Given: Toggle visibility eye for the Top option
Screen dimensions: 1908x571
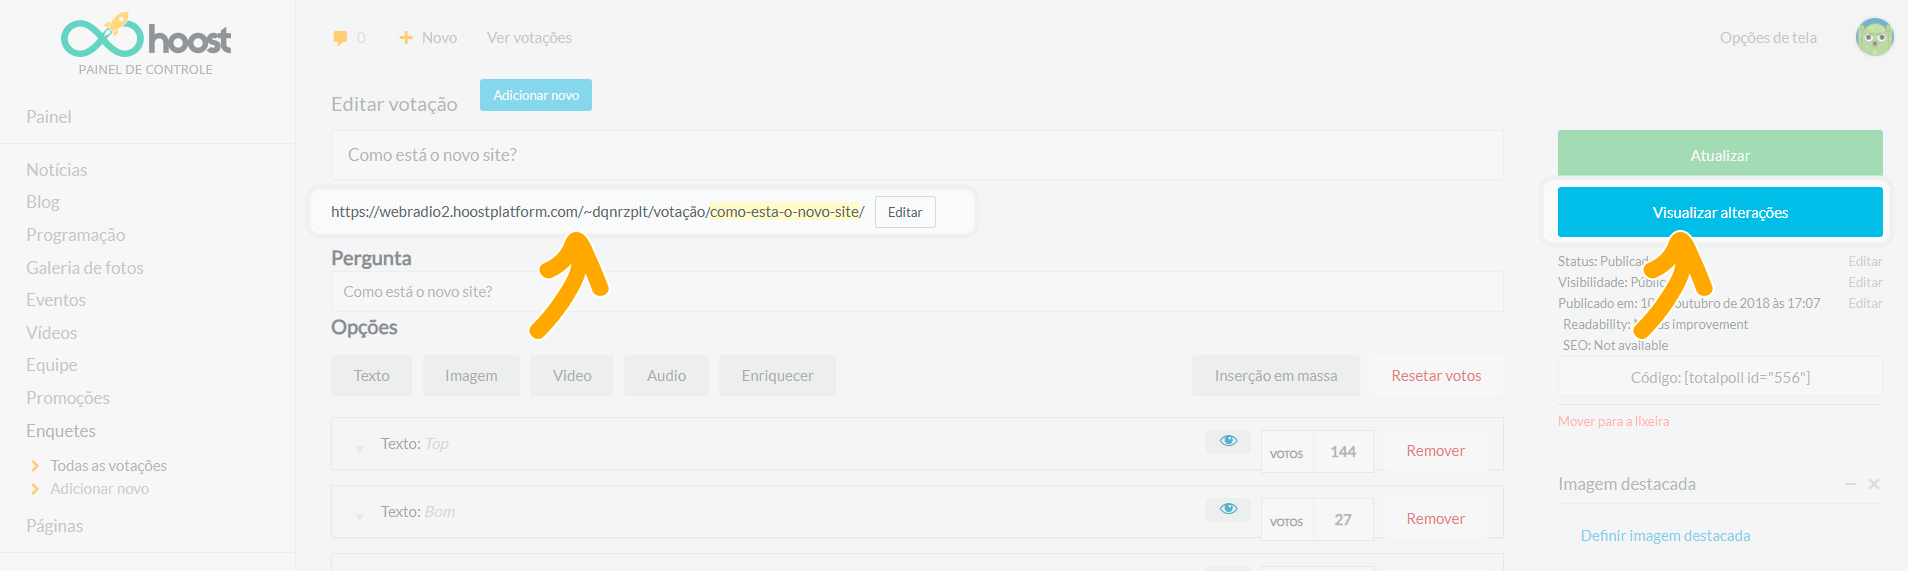Looking at the screenshot, I should click(x=1228, y=441).
